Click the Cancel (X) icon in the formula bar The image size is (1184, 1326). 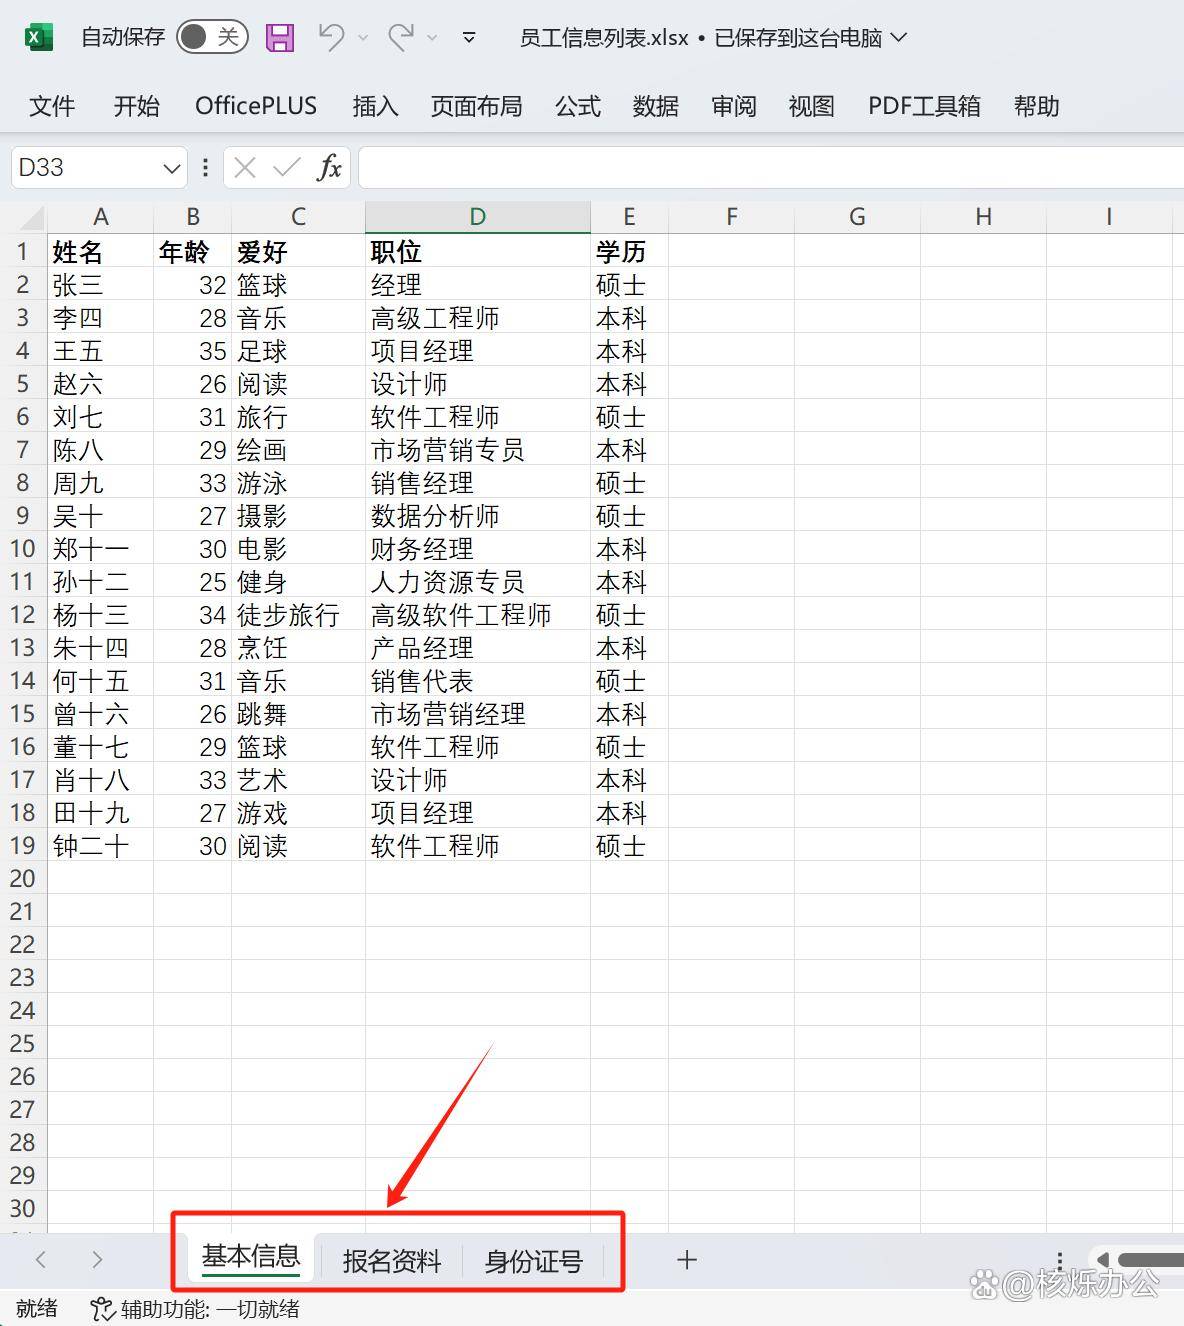coord(243,167)
